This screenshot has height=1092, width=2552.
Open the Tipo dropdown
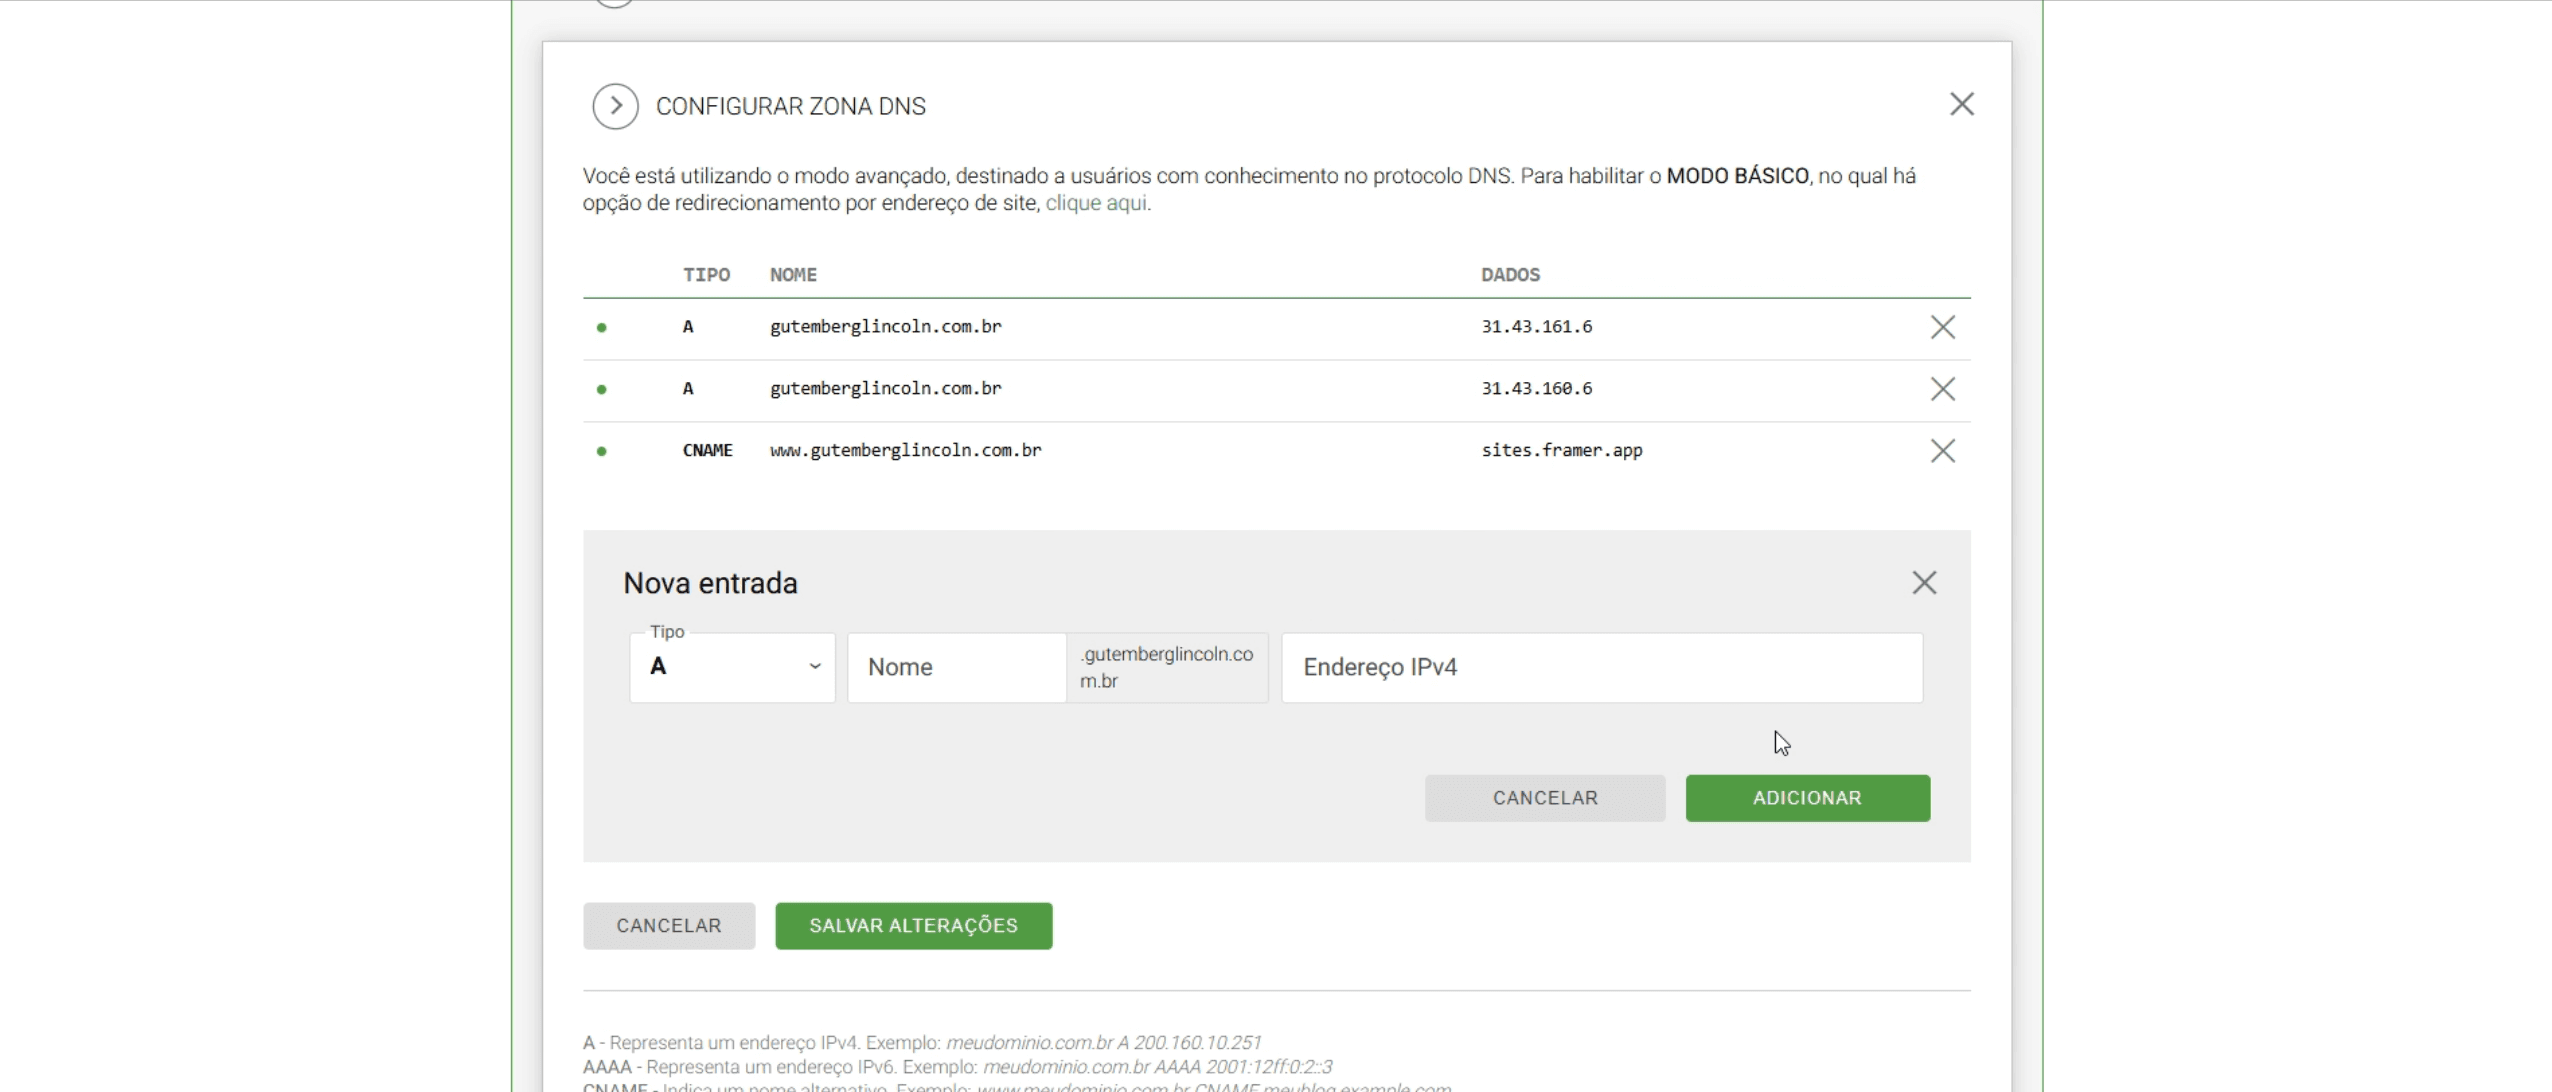732,667
